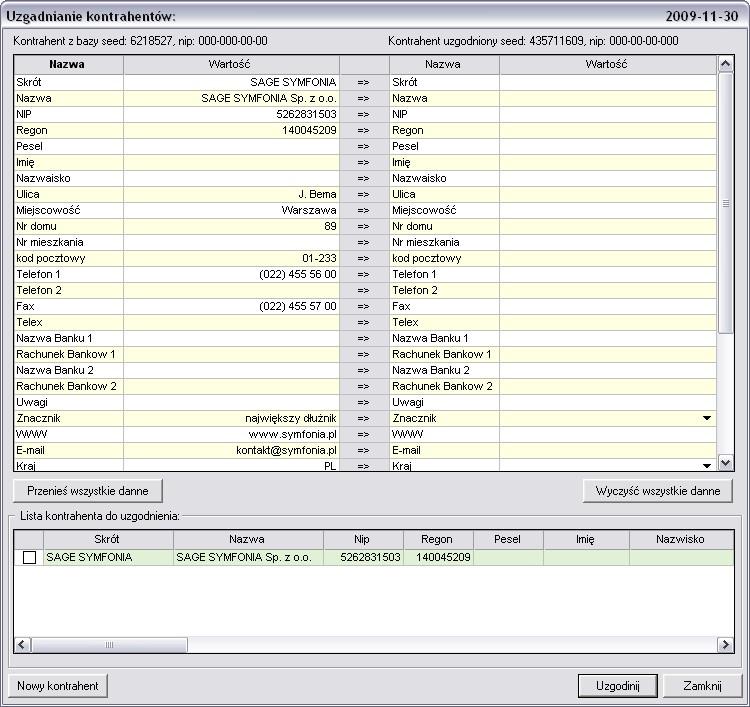Click the transfer arrow for Skrót row
This screenshot has height=707, width=750.
pos(364,82)
